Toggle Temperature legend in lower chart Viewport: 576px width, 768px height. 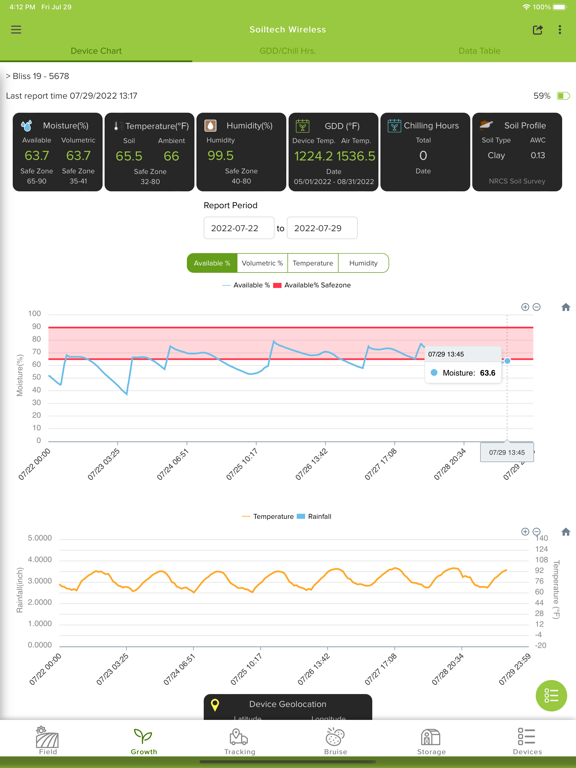(268, 516)
